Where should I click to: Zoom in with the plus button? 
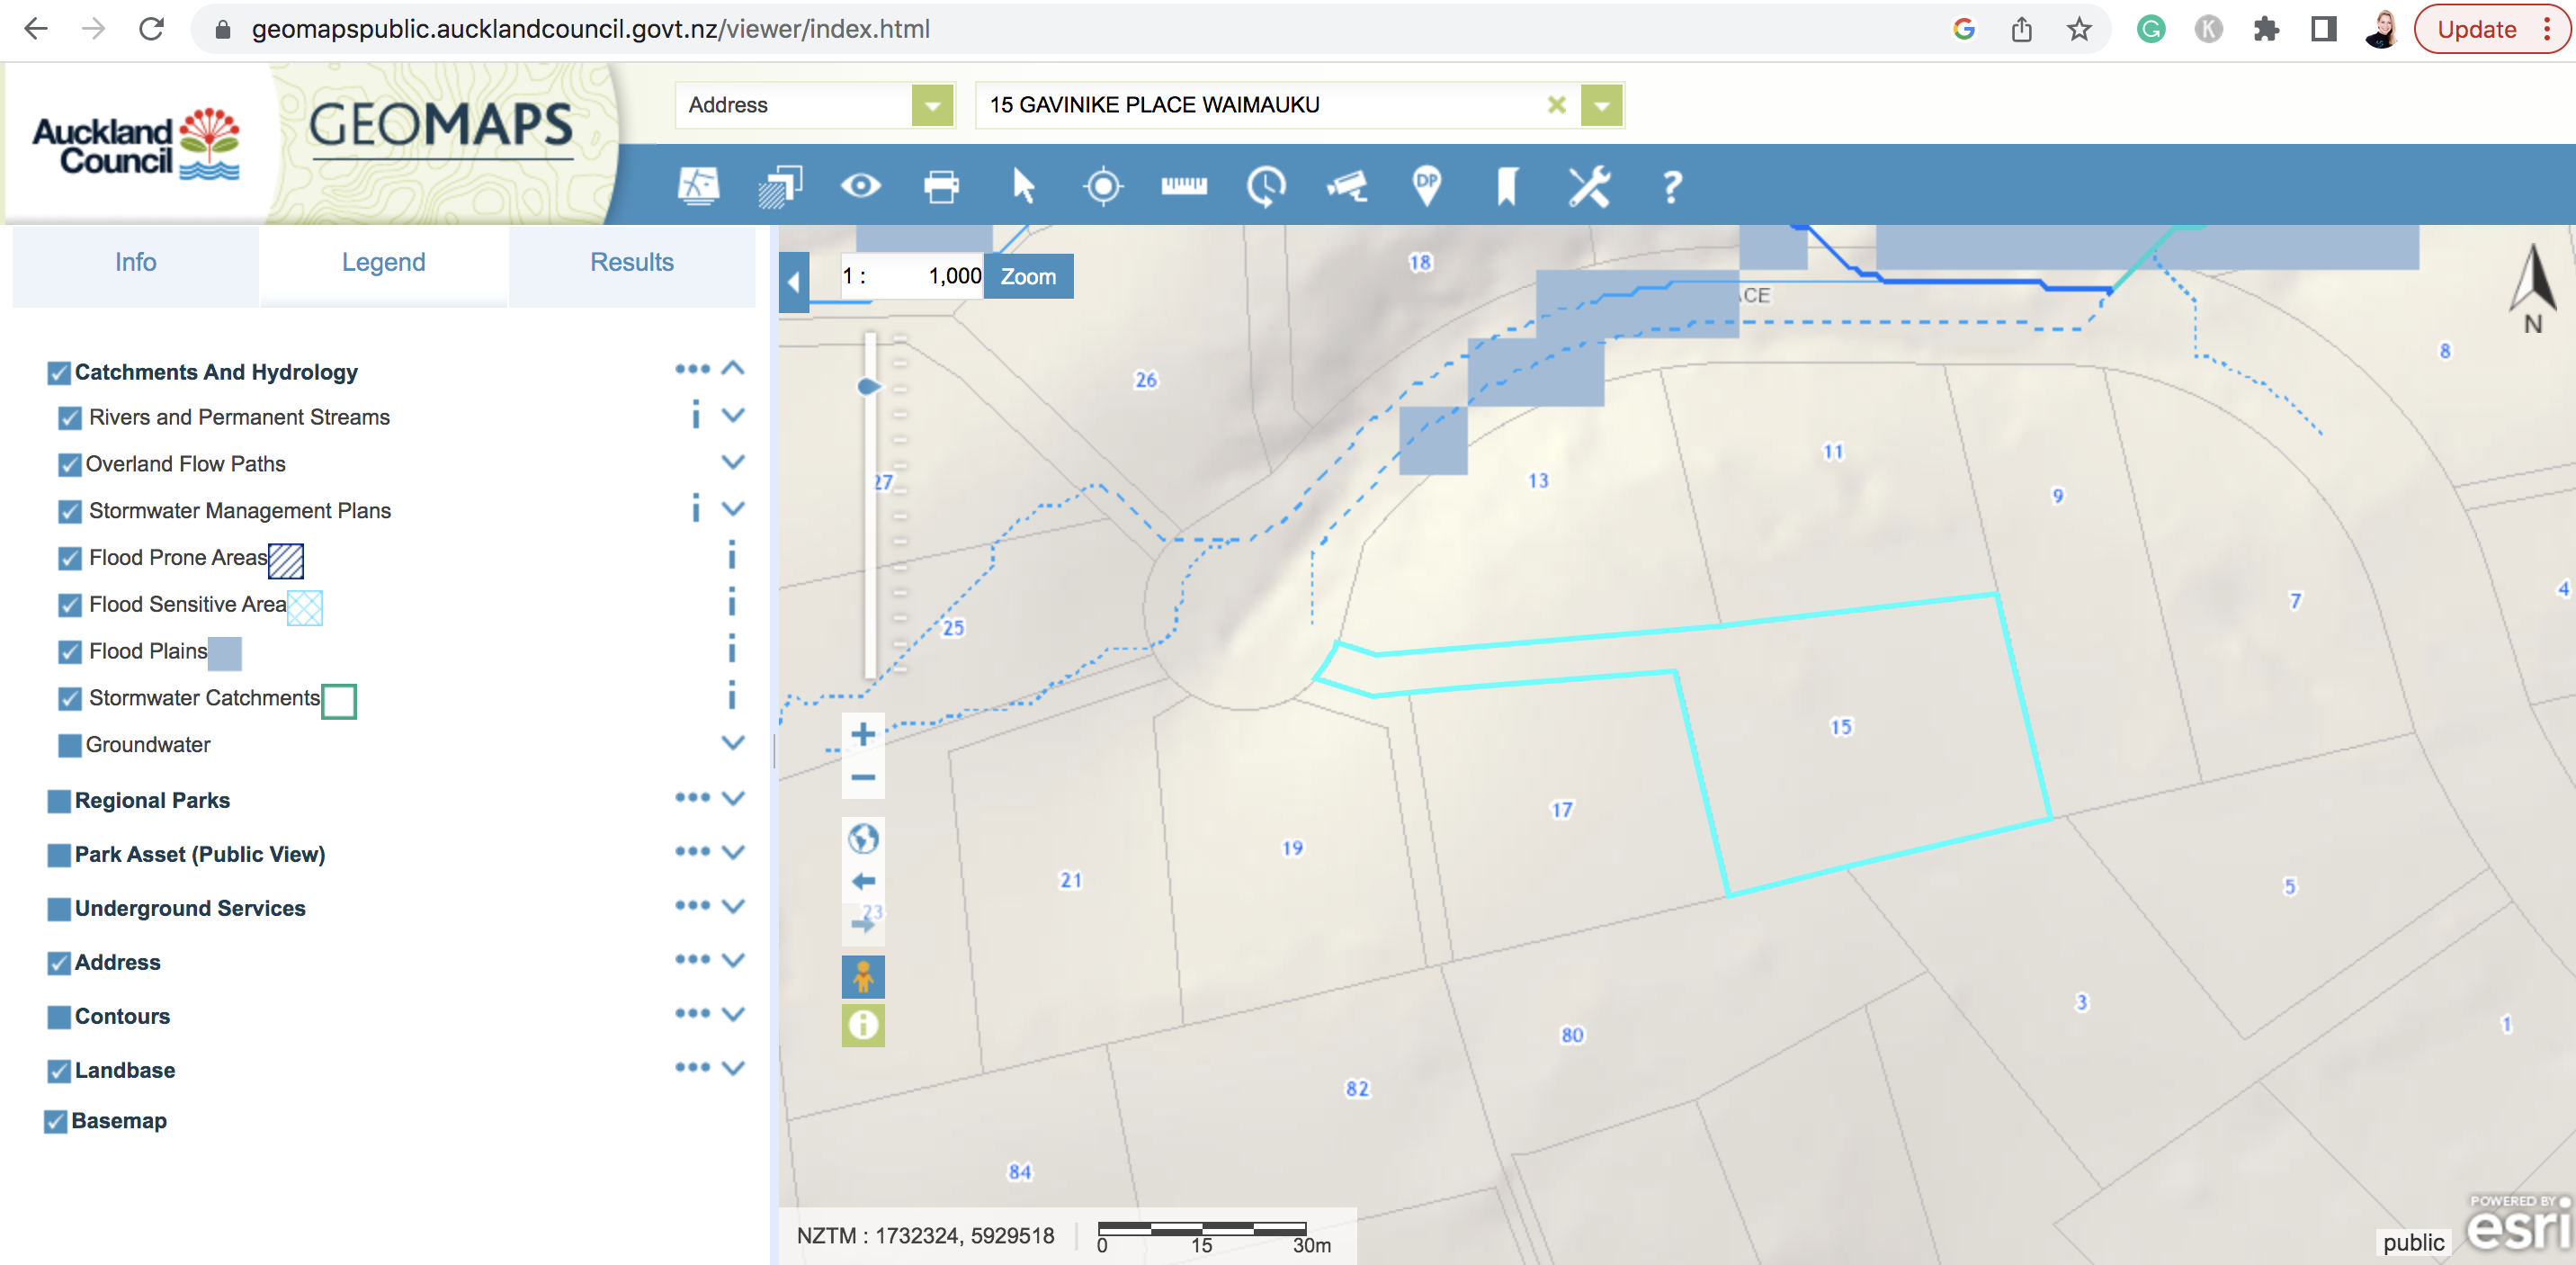pyautogui.click(x=863, y=735)
